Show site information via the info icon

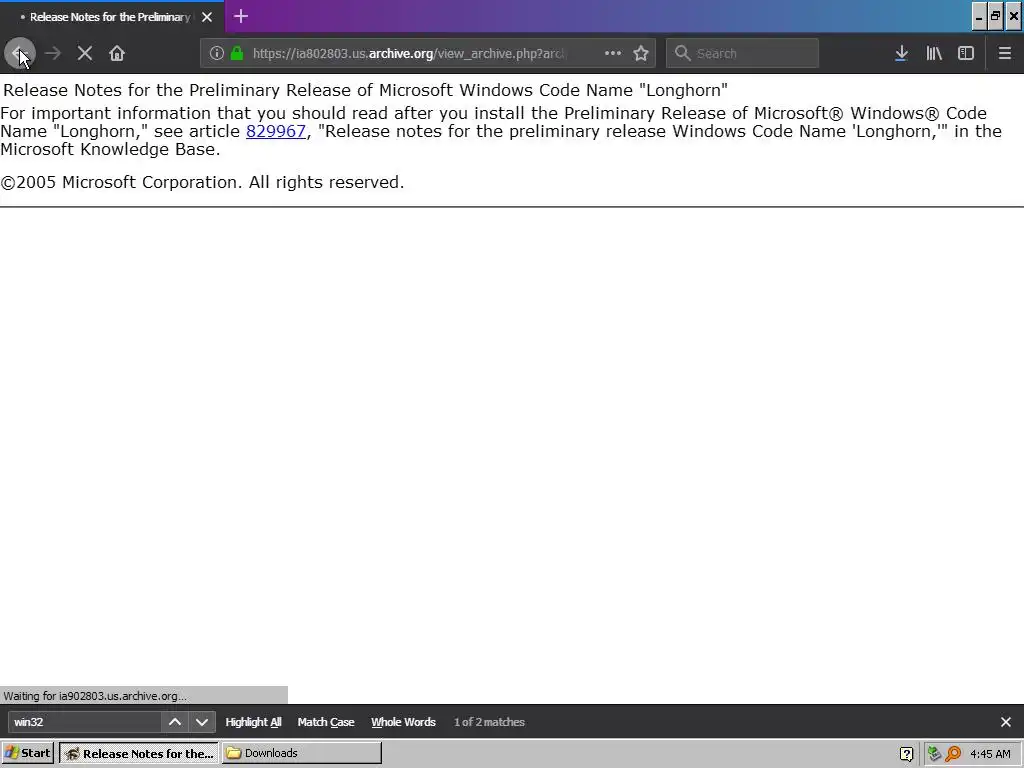[217, 54]
